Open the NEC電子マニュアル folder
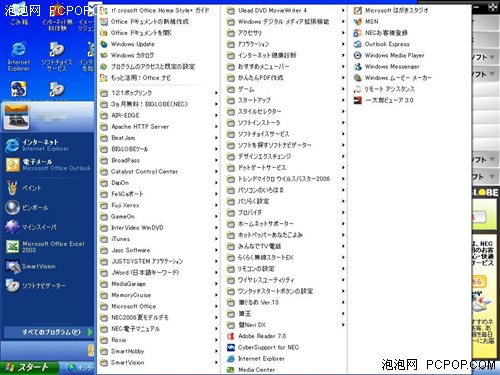Image resolution: width=500 pixels, height=375 pixels. pos(159,329)
